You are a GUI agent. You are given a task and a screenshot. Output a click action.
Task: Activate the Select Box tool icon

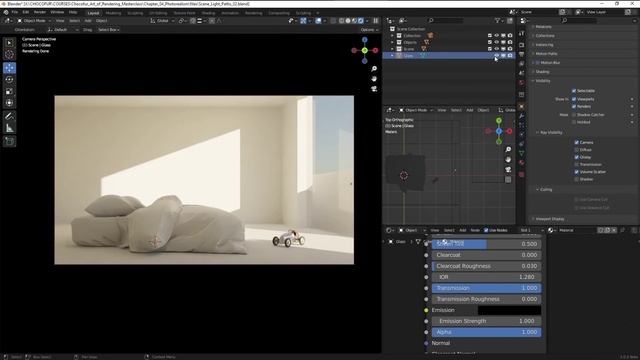tap(9, 43)
